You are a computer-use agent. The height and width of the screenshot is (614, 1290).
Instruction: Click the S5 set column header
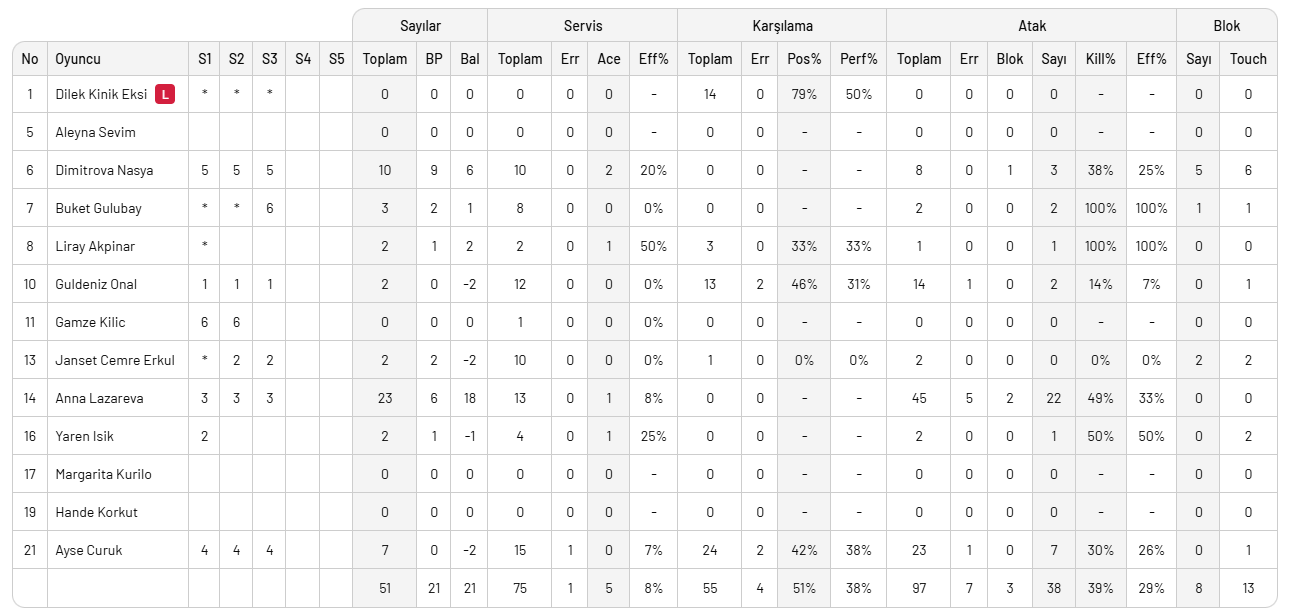pyautogui.click(x=336, y=59)
